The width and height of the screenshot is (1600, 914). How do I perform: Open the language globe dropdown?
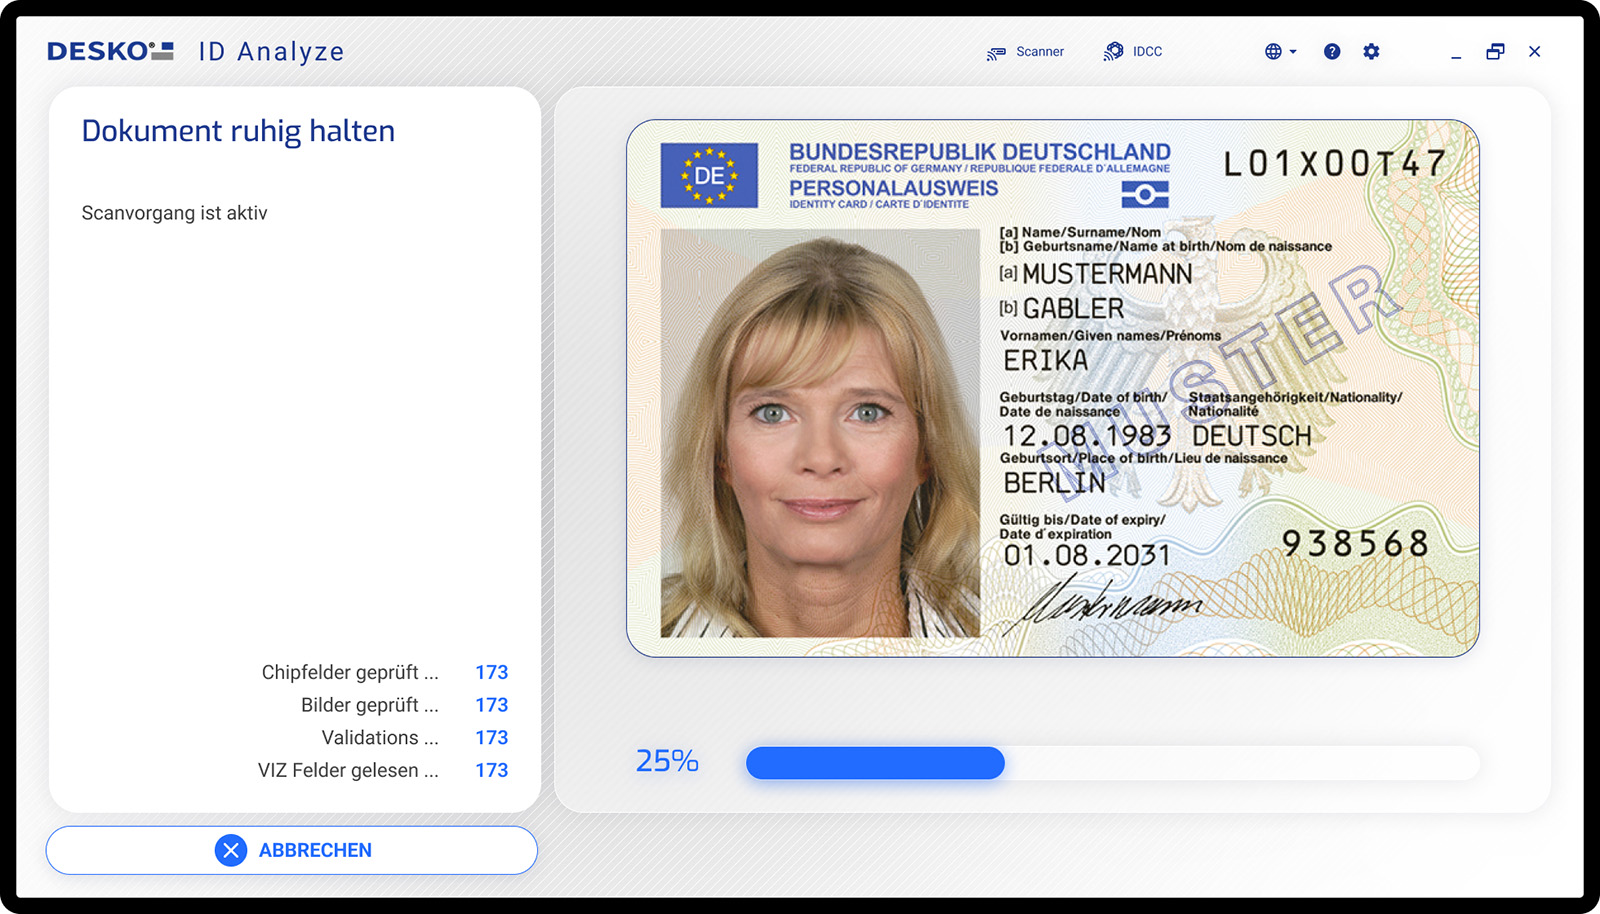click(1280, 52)
